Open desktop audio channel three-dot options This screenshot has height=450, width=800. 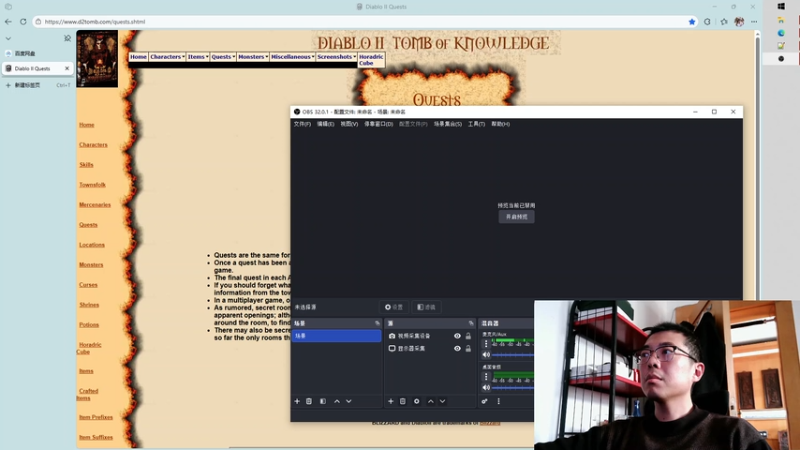pos(486,377)
